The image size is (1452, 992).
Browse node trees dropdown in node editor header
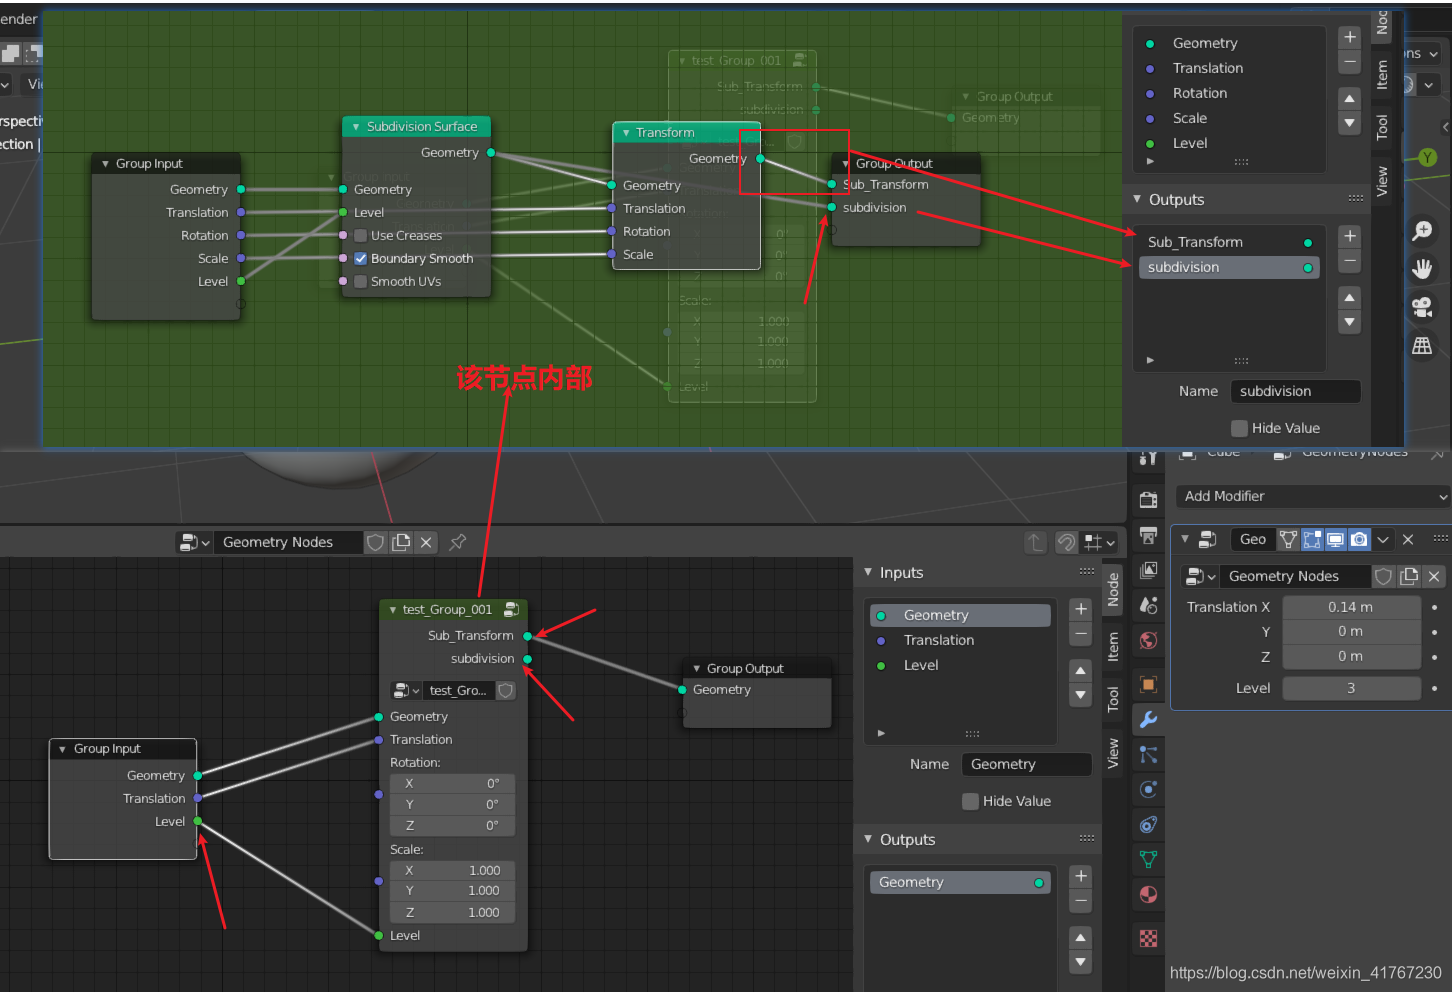pyautogui.click(x=194, y=542)
